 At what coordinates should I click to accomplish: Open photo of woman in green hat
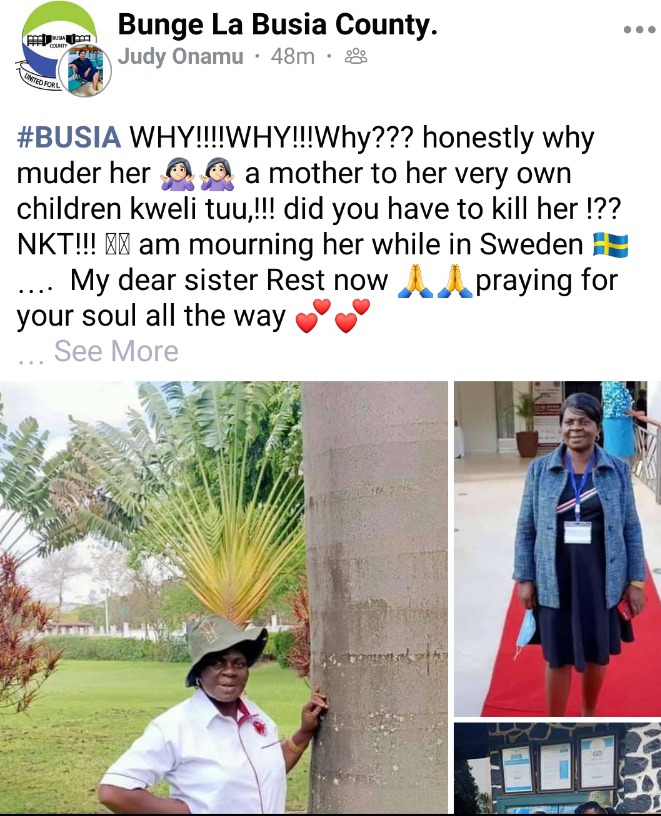[224, 598]
